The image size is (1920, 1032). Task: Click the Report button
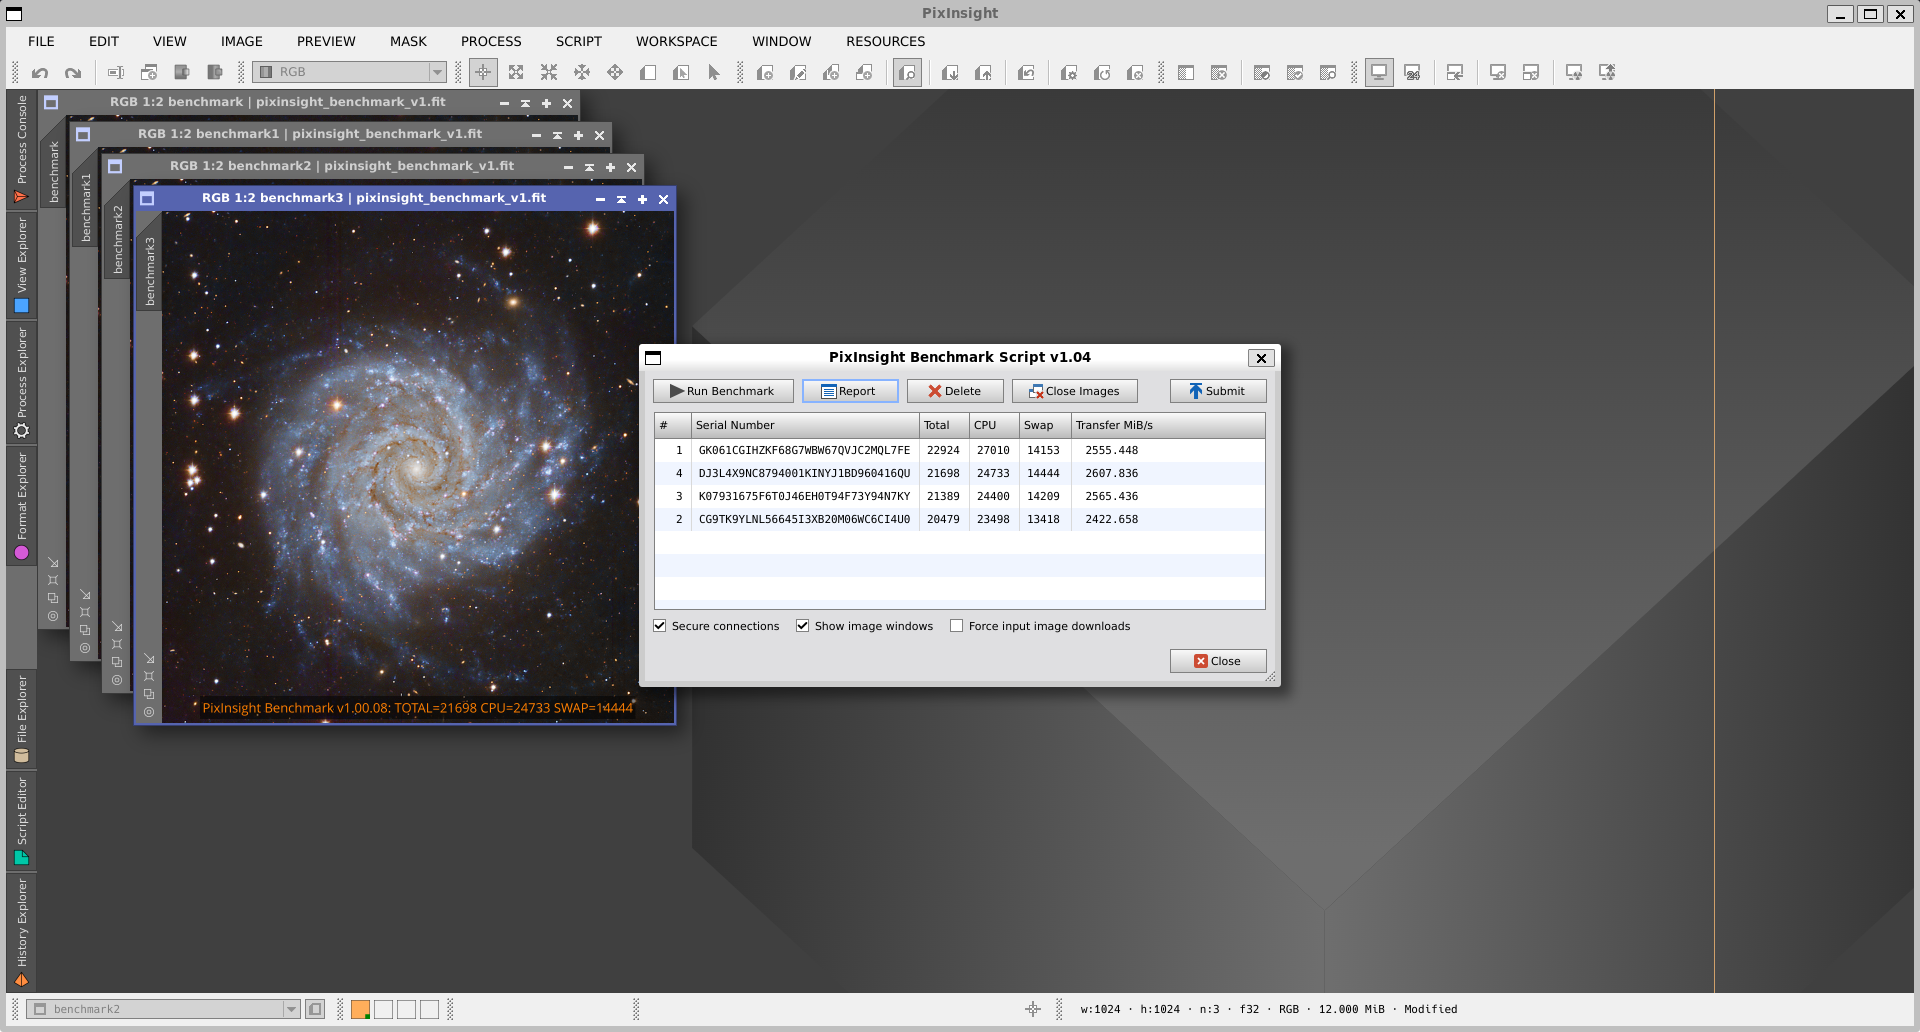[x=850, y=391]
